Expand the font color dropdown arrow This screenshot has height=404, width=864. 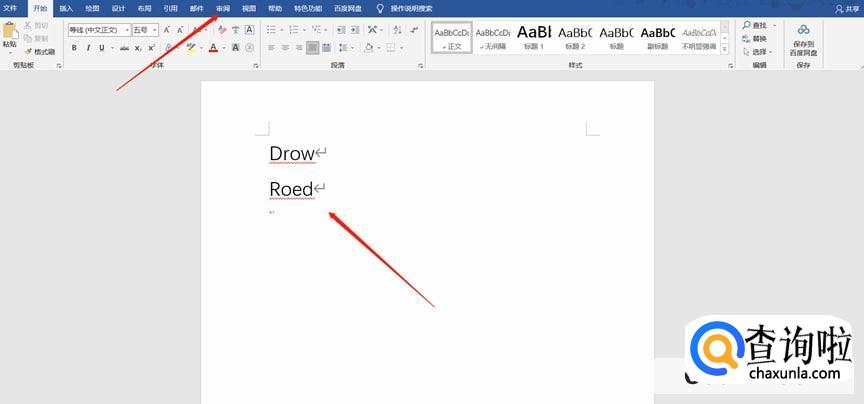coord(224,48)
